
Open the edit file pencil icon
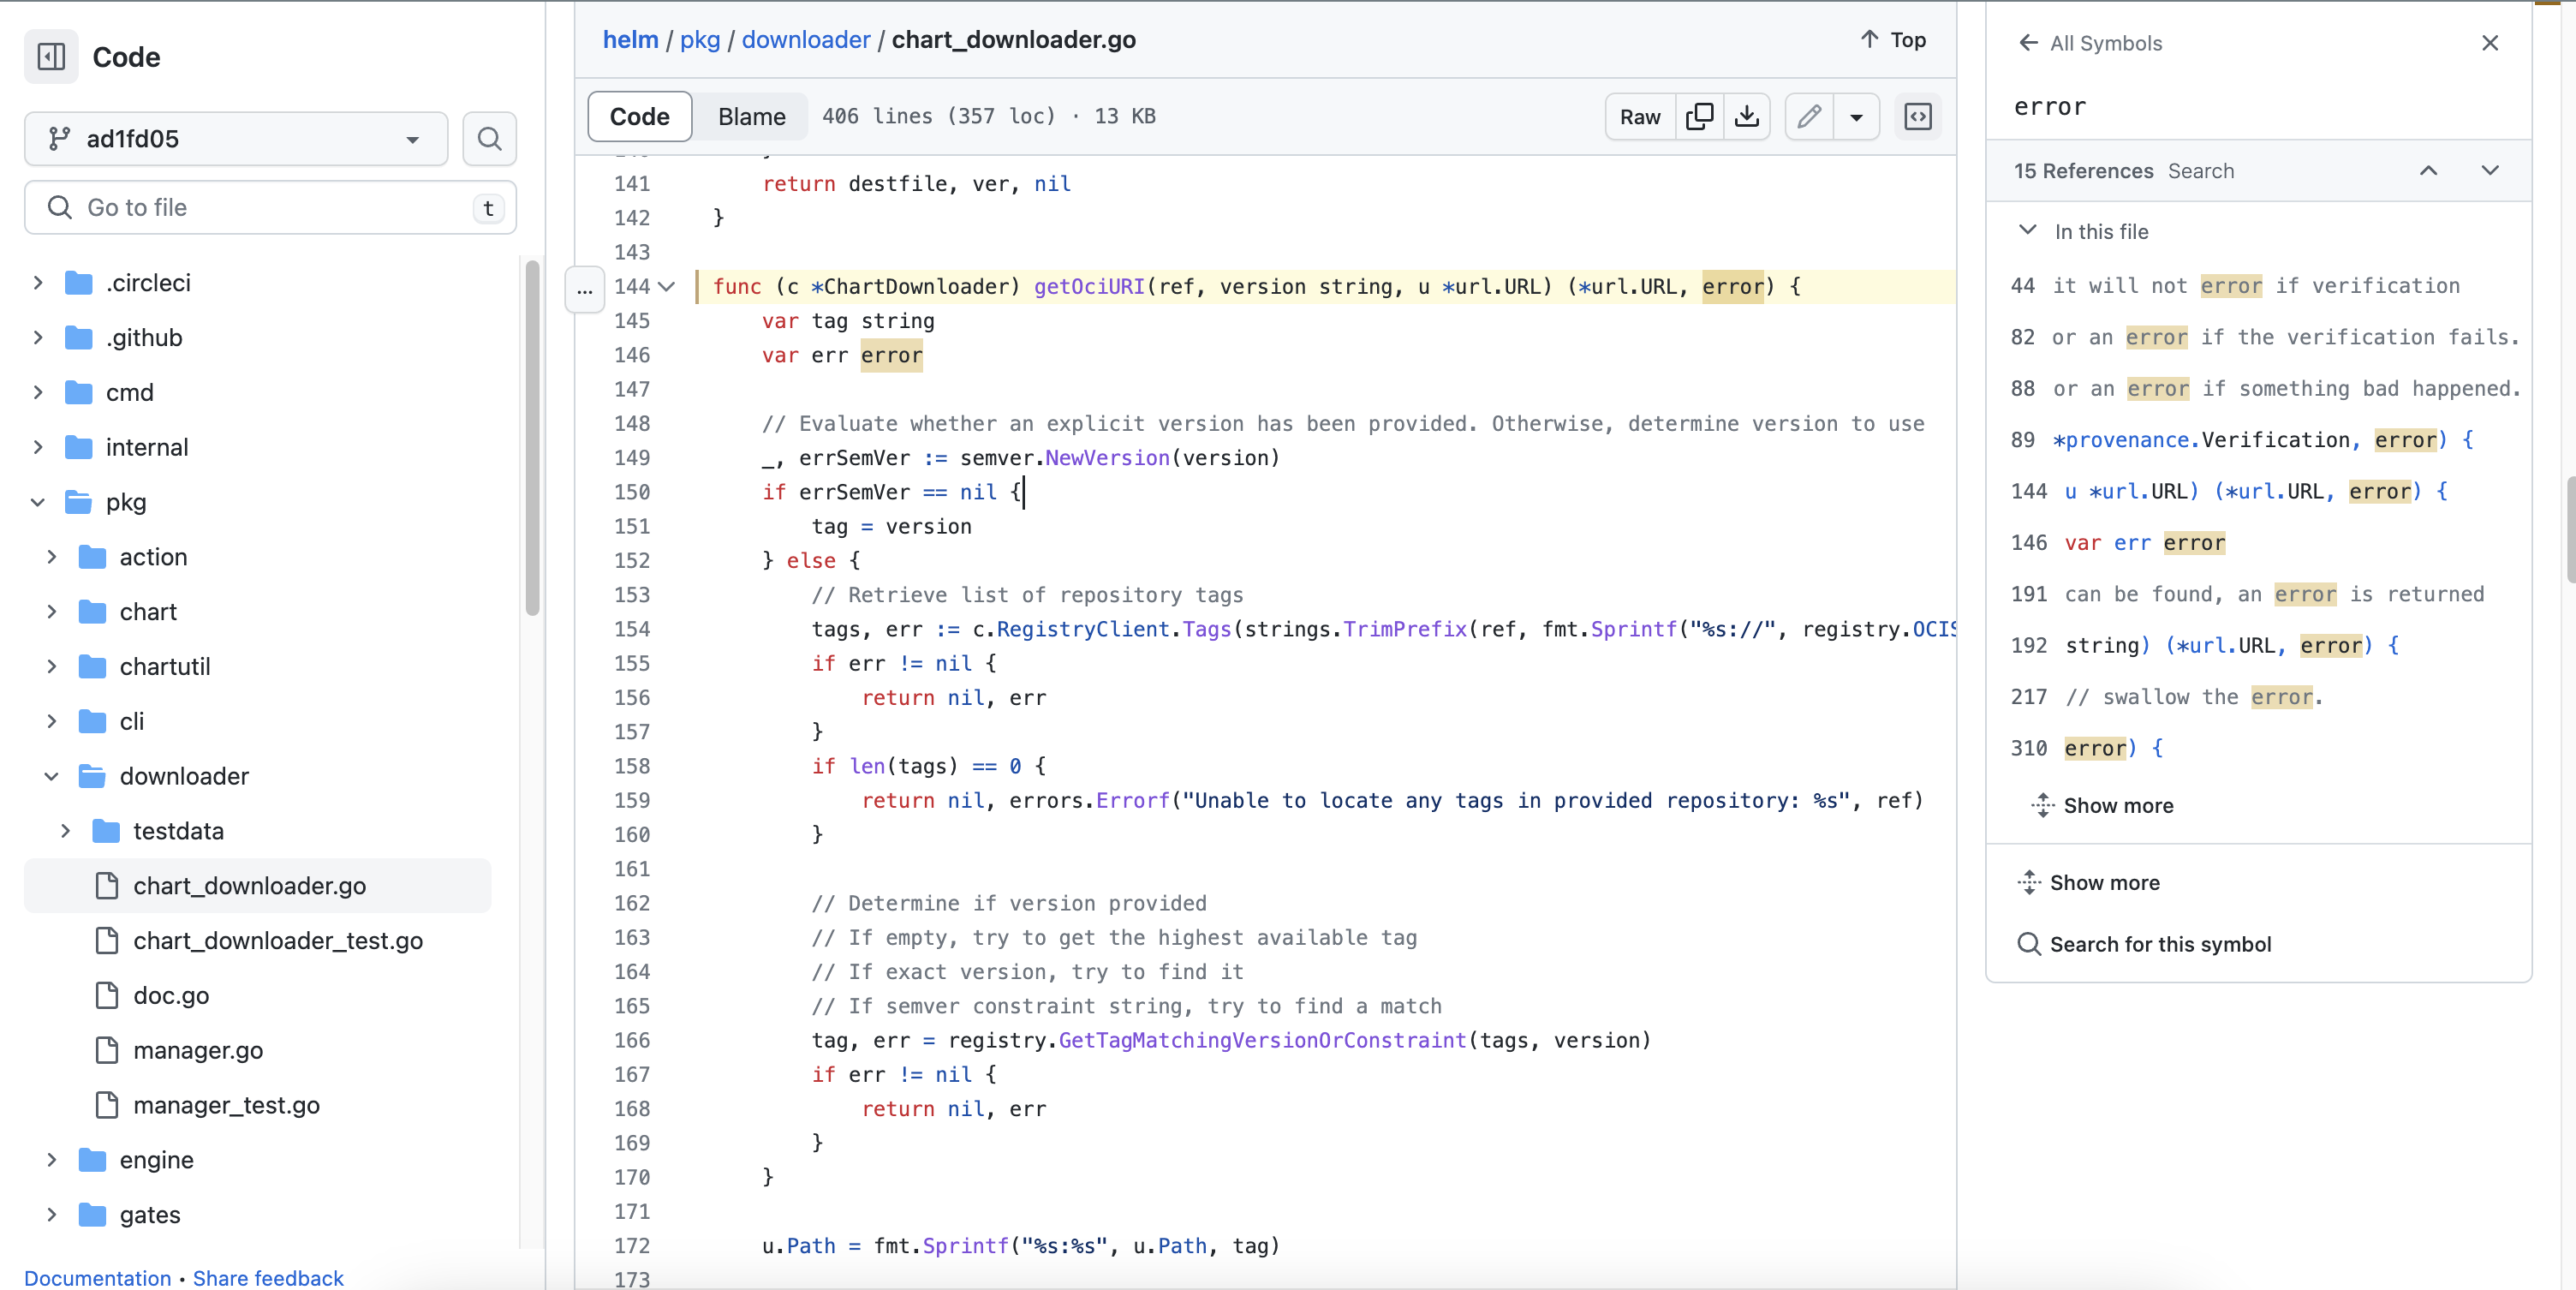click(1808, 116)
